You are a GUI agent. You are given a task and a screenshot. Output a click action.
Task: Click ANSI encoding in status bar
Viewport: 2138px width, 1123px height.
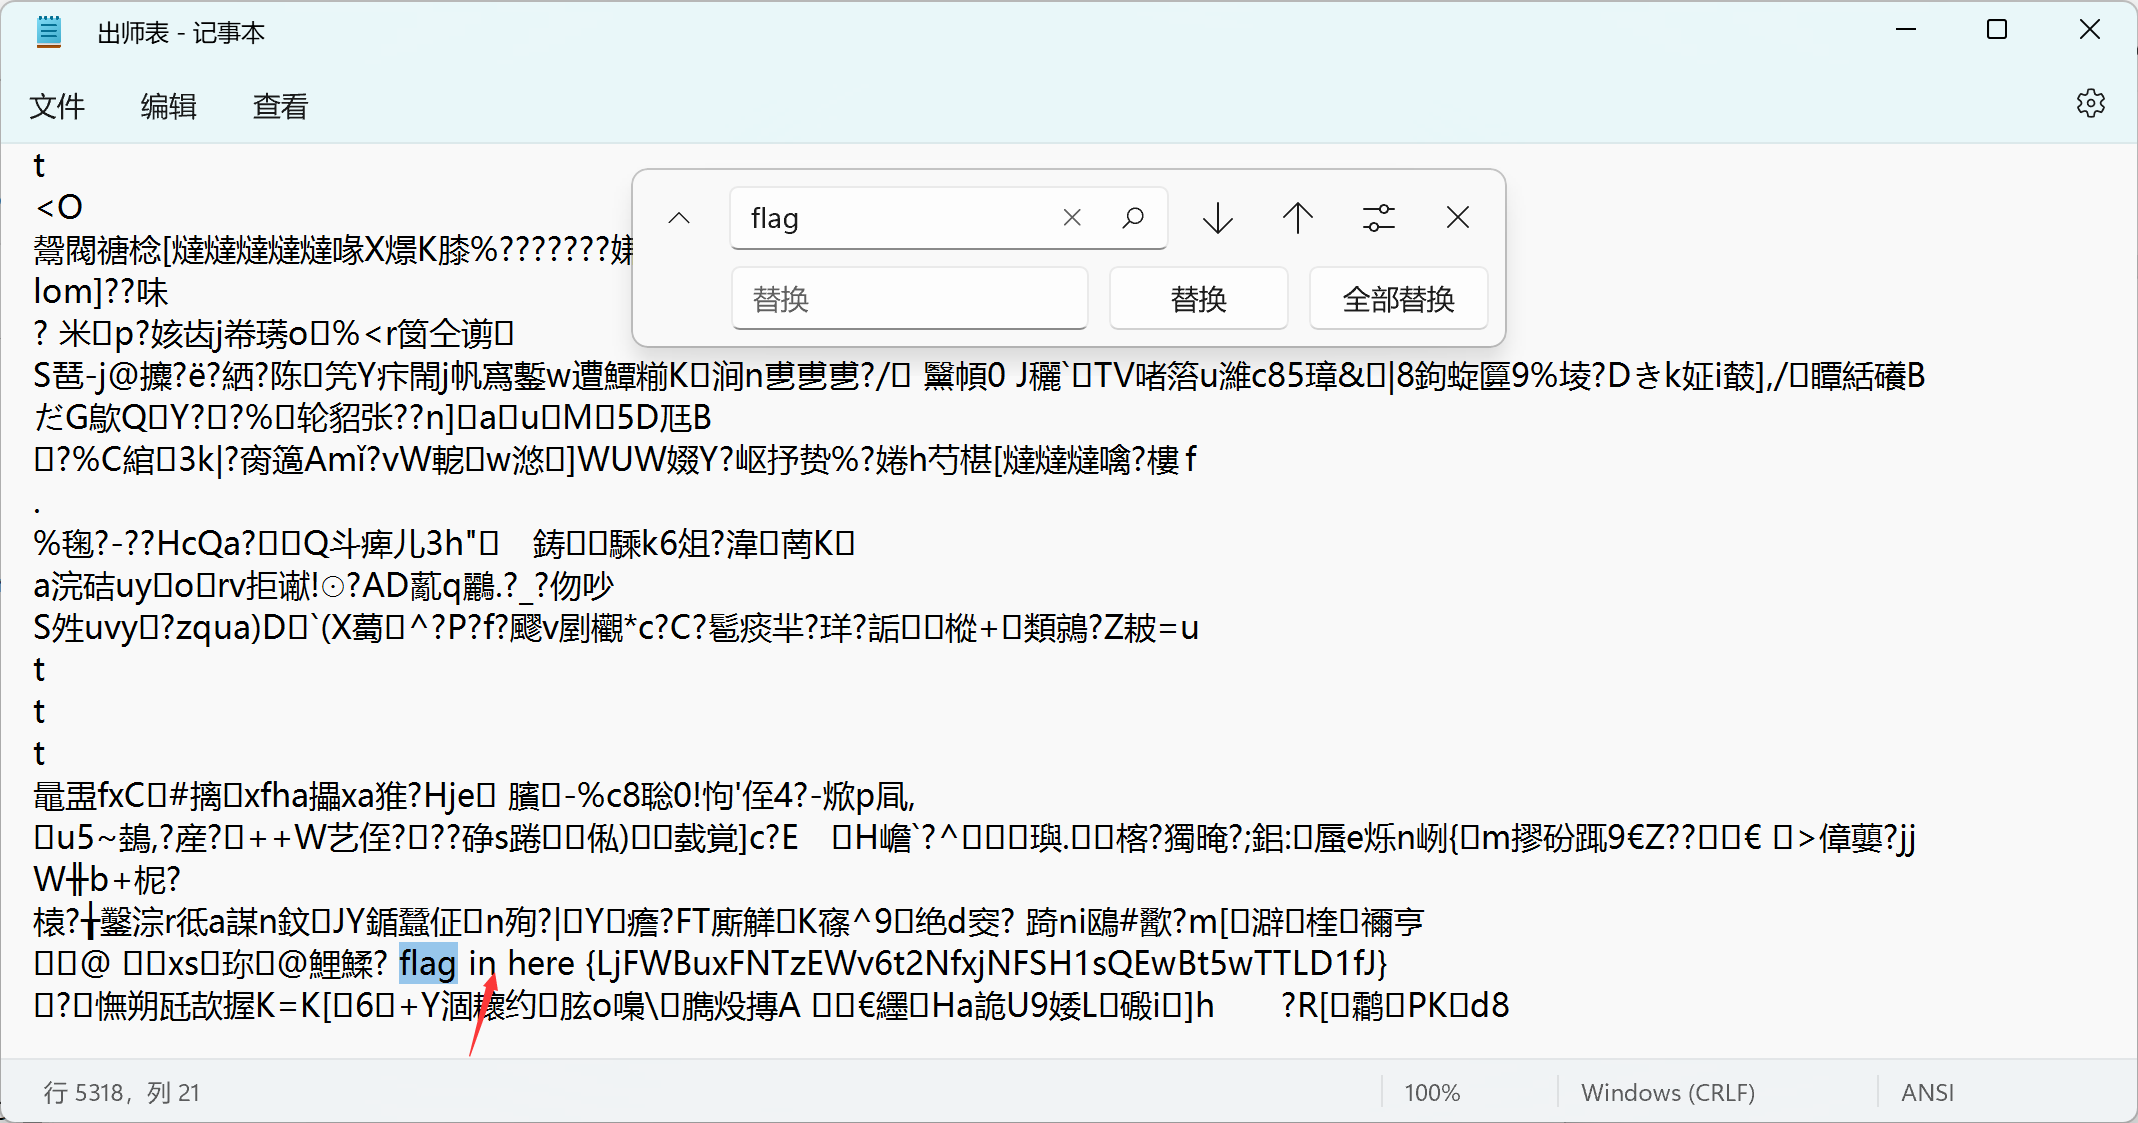tap(1927, 1093)
